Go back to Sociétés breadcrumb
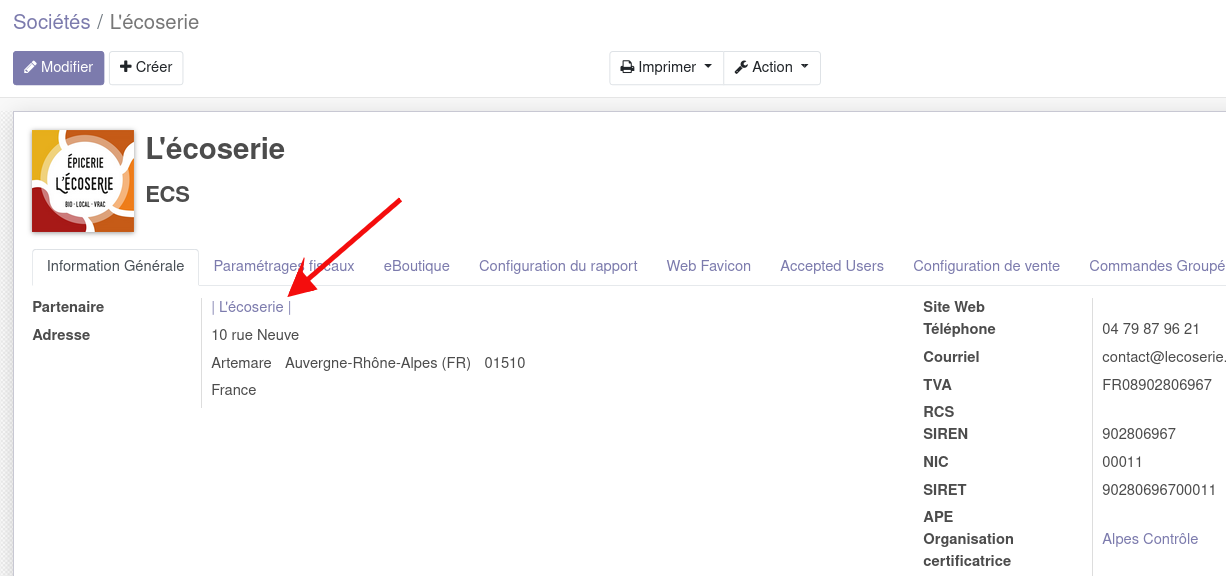Viewport: 1226px width, 576px height. pyautogui.click(x=51, y=22)
